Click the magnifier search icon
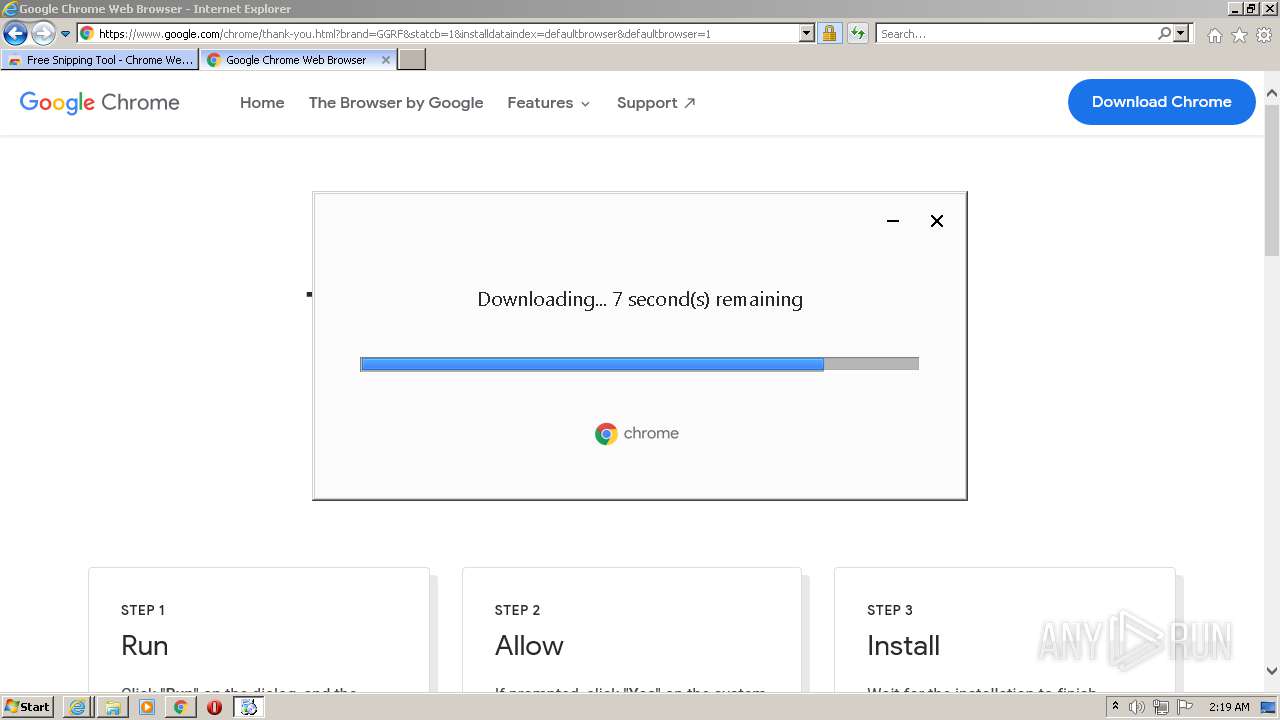 tap(1164, 34)
